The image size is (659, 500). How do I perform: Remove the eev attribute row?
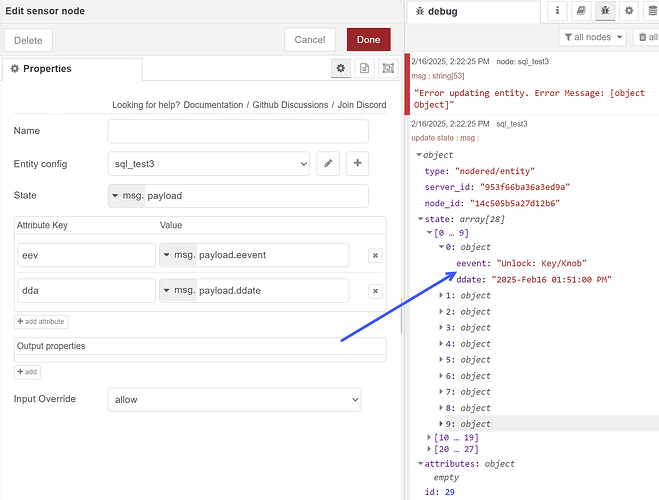click(x=375, y=256)
